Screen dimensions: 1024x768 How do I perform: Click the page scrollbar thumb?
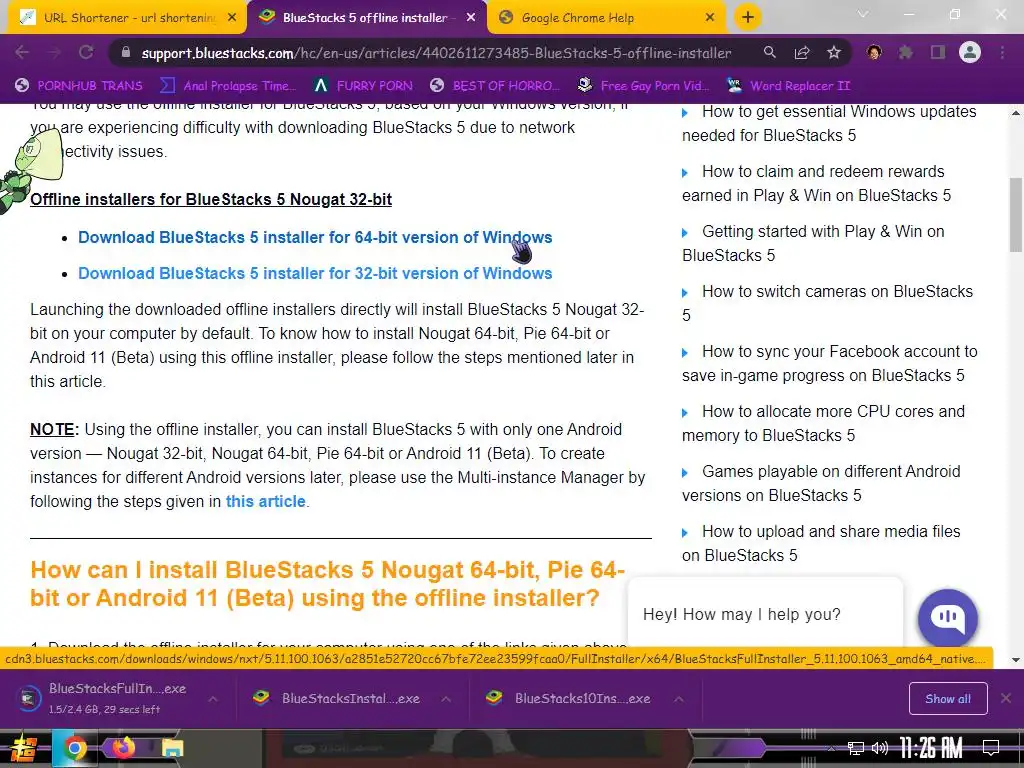coord(1016,215)
